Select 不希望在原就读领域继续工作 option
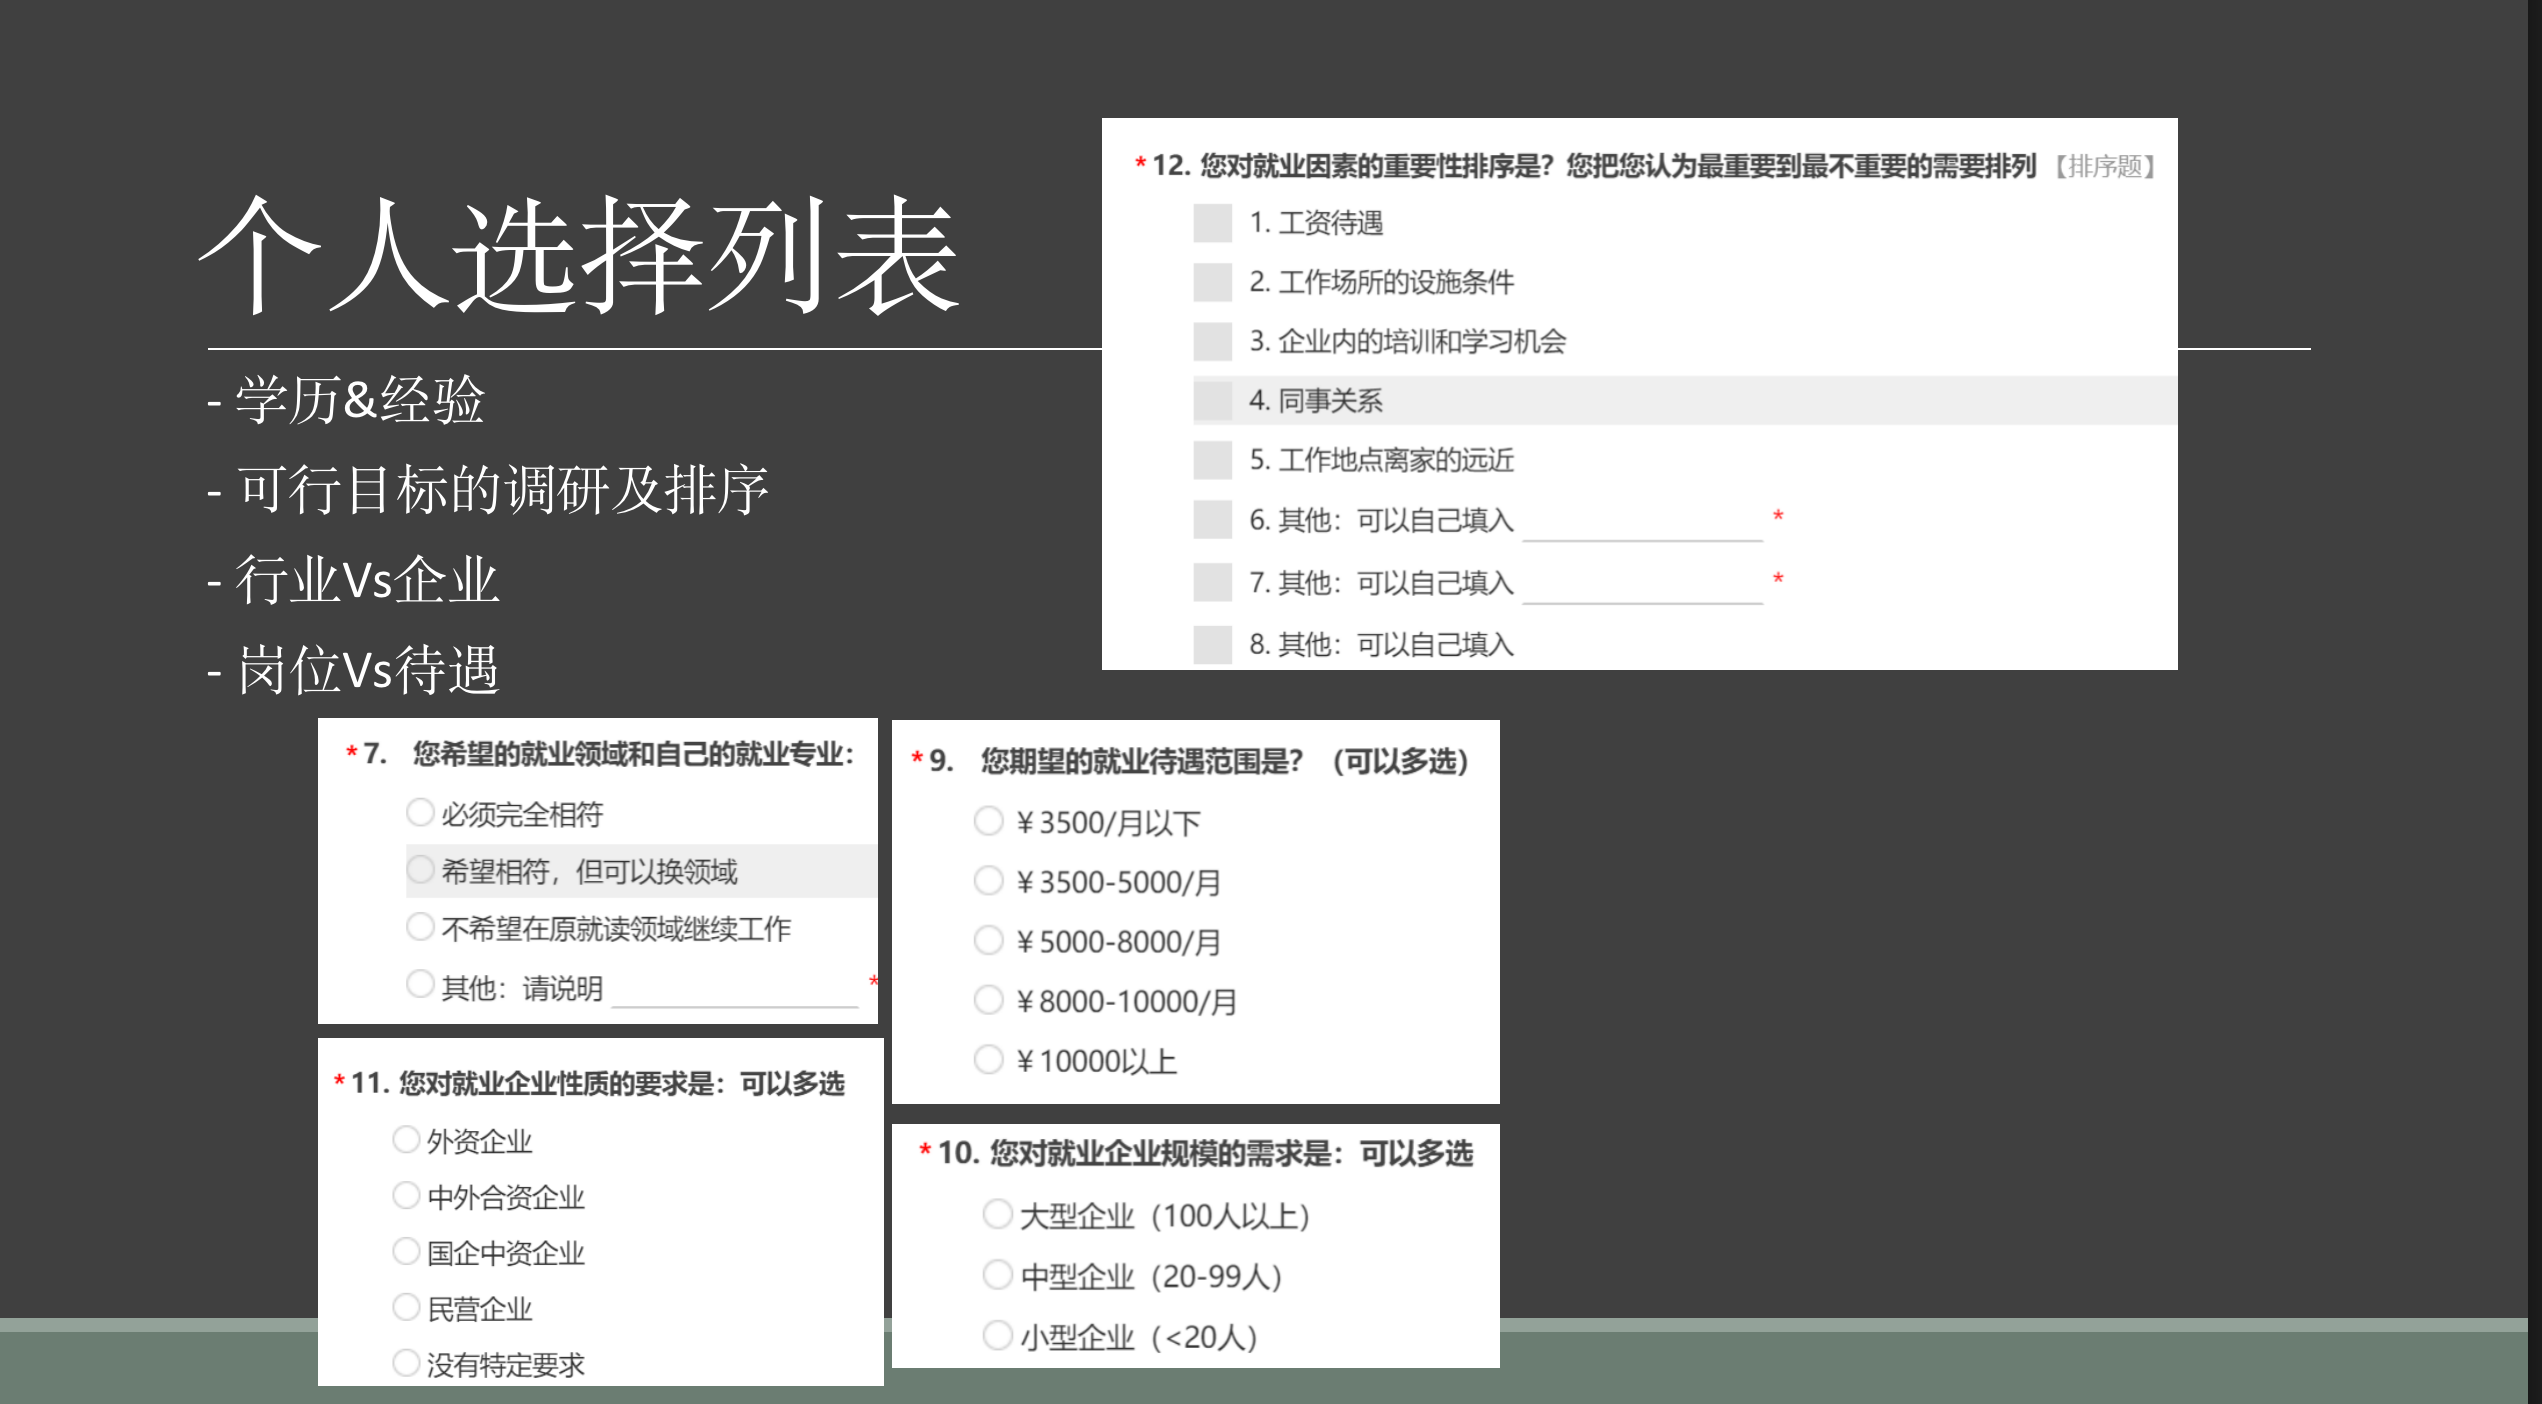Image resolution: width=2542 pixels, height=1404 pixels. click(x=420, y=927)
